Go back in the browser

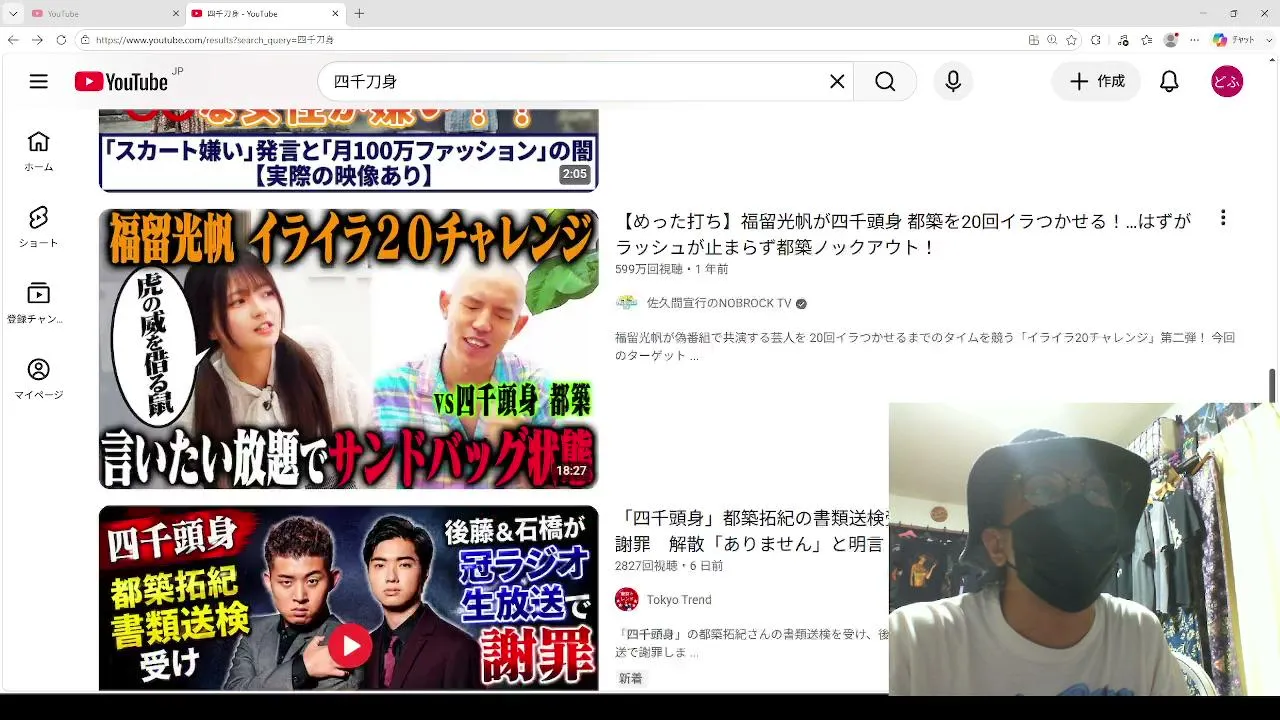pos(13,40)
